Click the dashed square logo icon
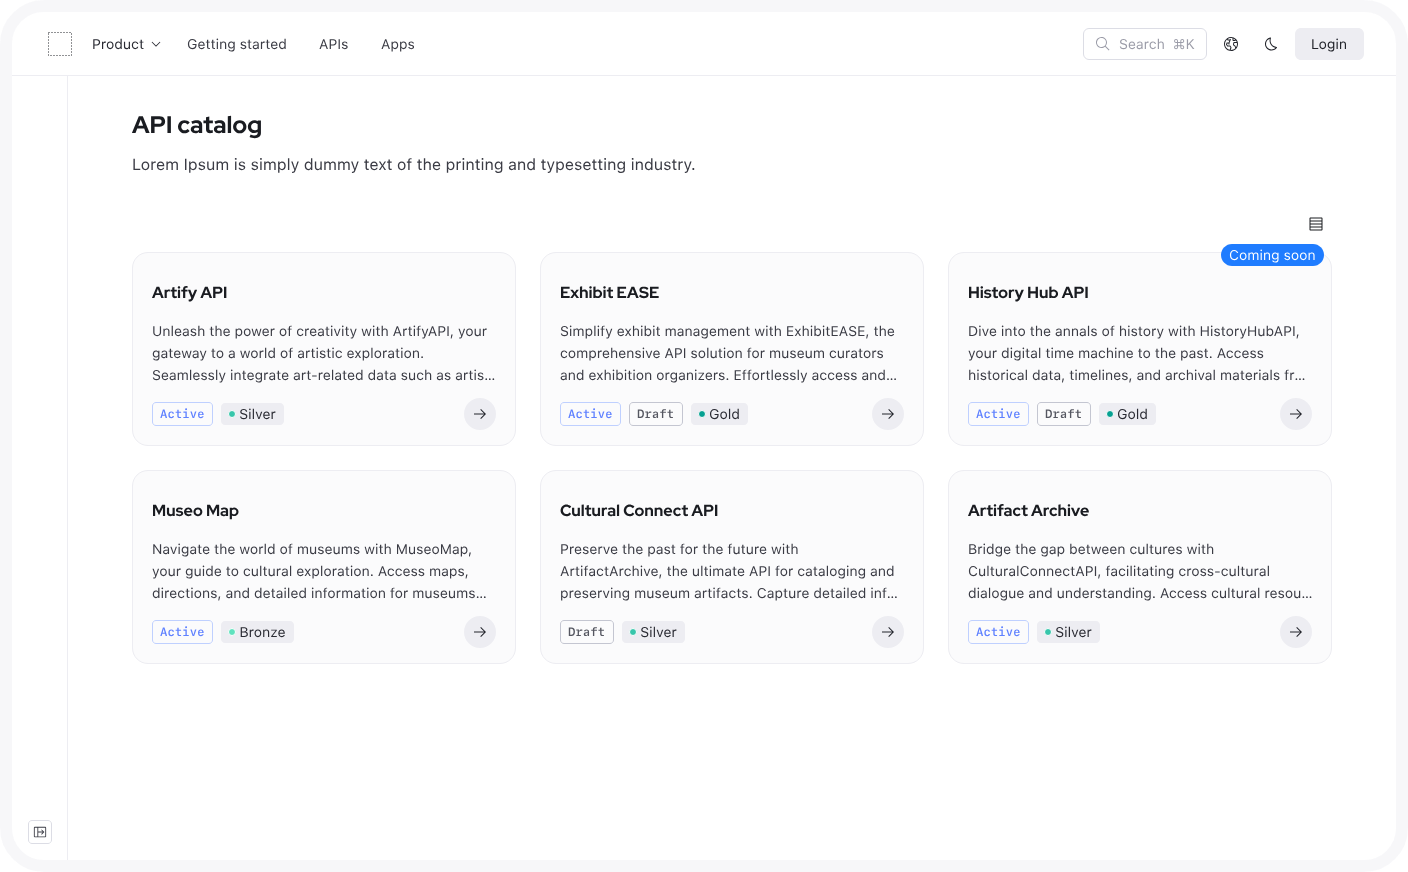The image size is (1408, 872). [x=60, y=44]
